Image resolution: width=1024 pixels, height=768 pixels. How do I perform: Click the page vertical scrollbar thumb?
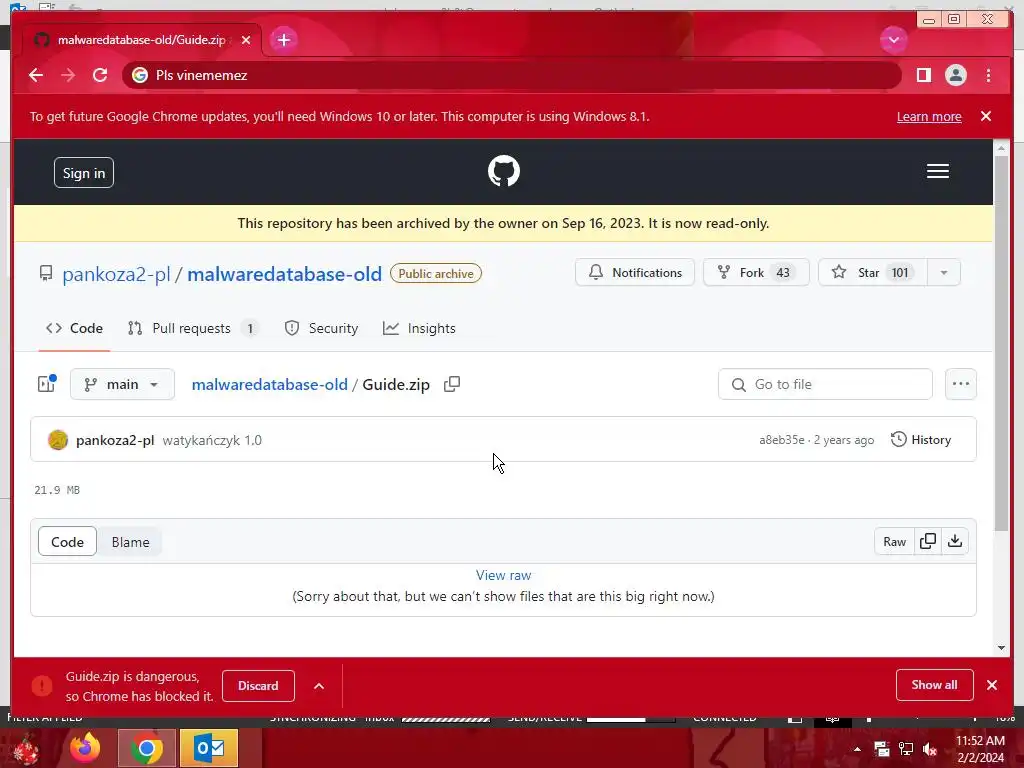click(x=1001, y=344)
